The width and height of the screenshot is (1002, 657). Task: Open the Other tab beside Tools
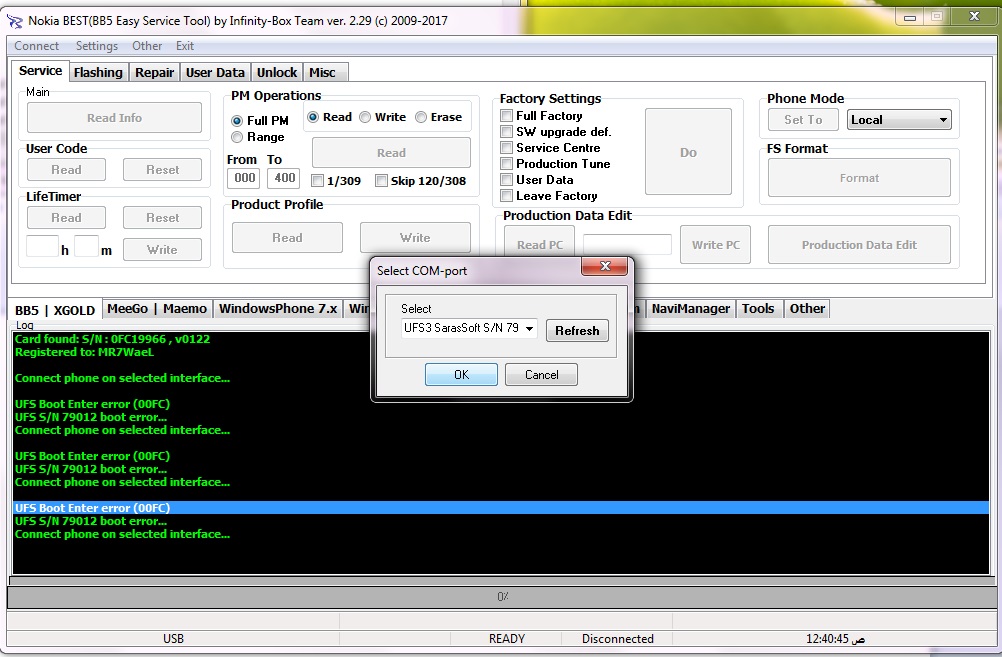coord(807,309)
